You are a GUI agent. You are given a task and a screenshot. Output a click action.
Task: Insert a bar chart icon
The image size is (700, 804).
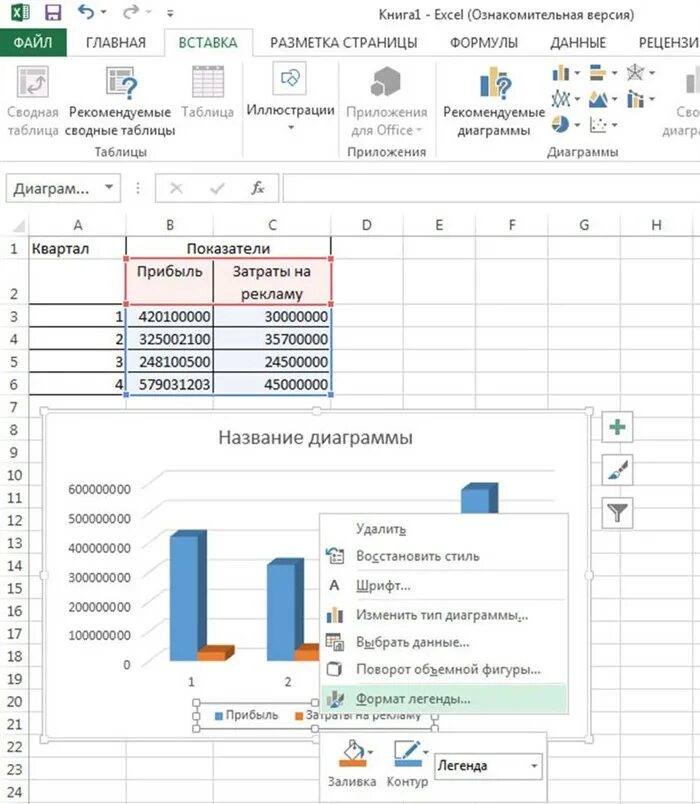[x=597, y=73]
